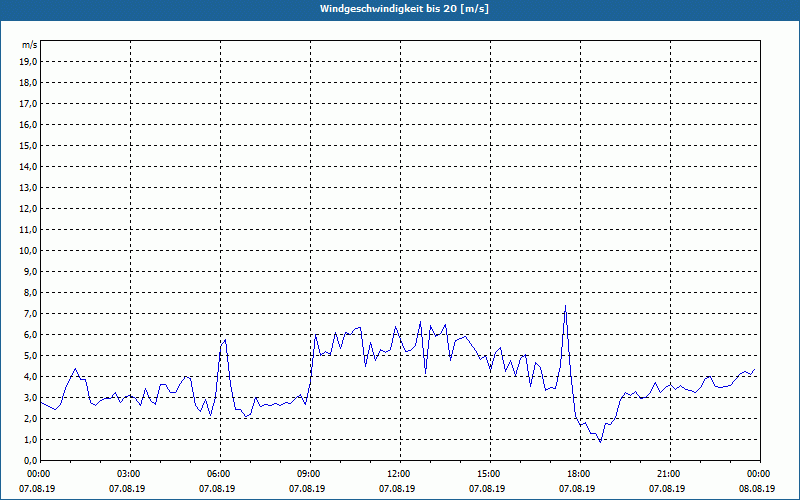The image size is (800, 500).
Task: Pick the '14,0' y-axis label
Action: click(28, 166)
